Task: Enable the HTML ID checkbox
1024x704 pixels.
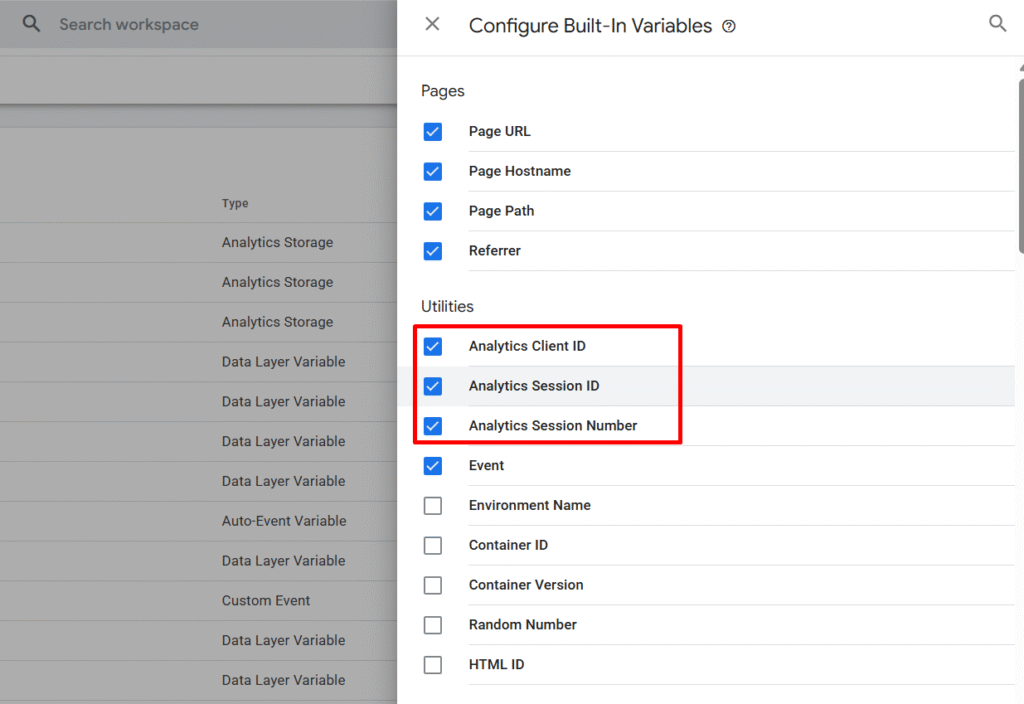Action: coord(433,665)
